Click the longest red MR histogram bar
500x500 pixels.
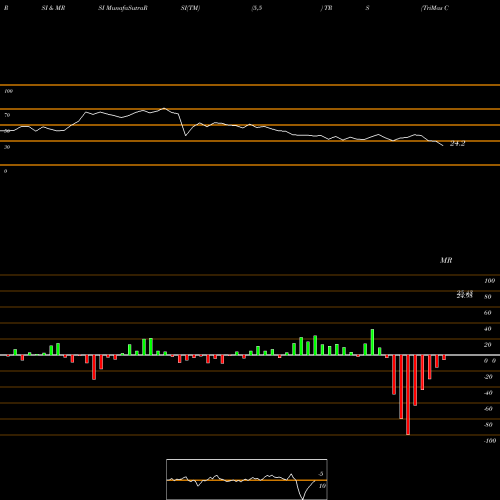(408, 395)
